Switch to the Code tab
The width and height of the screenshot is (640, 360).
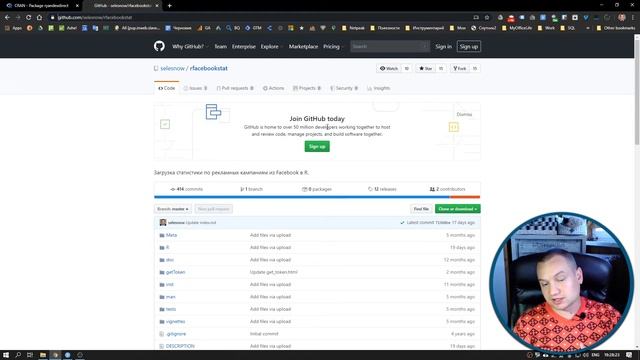click(x=167, y=88)
